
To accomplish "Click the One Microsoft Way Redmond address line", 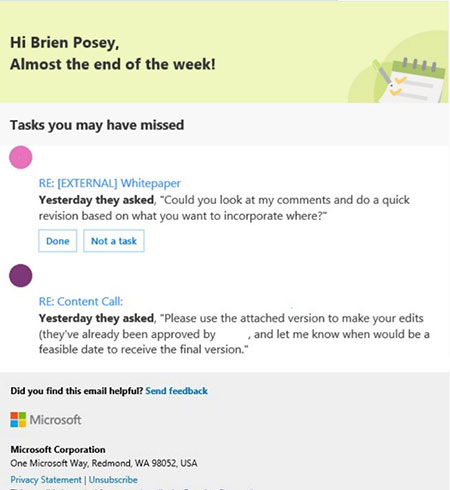I will click(104, 463).
